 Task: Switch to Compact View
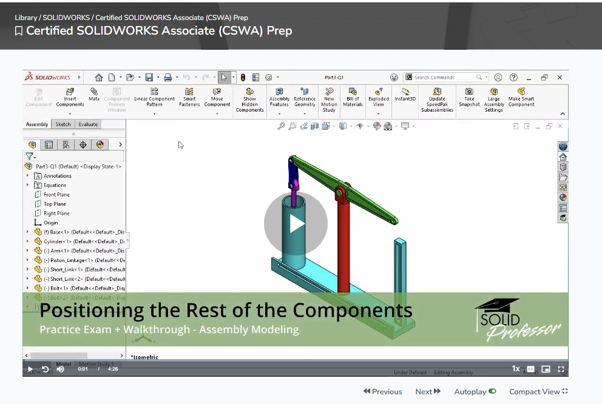538,391
